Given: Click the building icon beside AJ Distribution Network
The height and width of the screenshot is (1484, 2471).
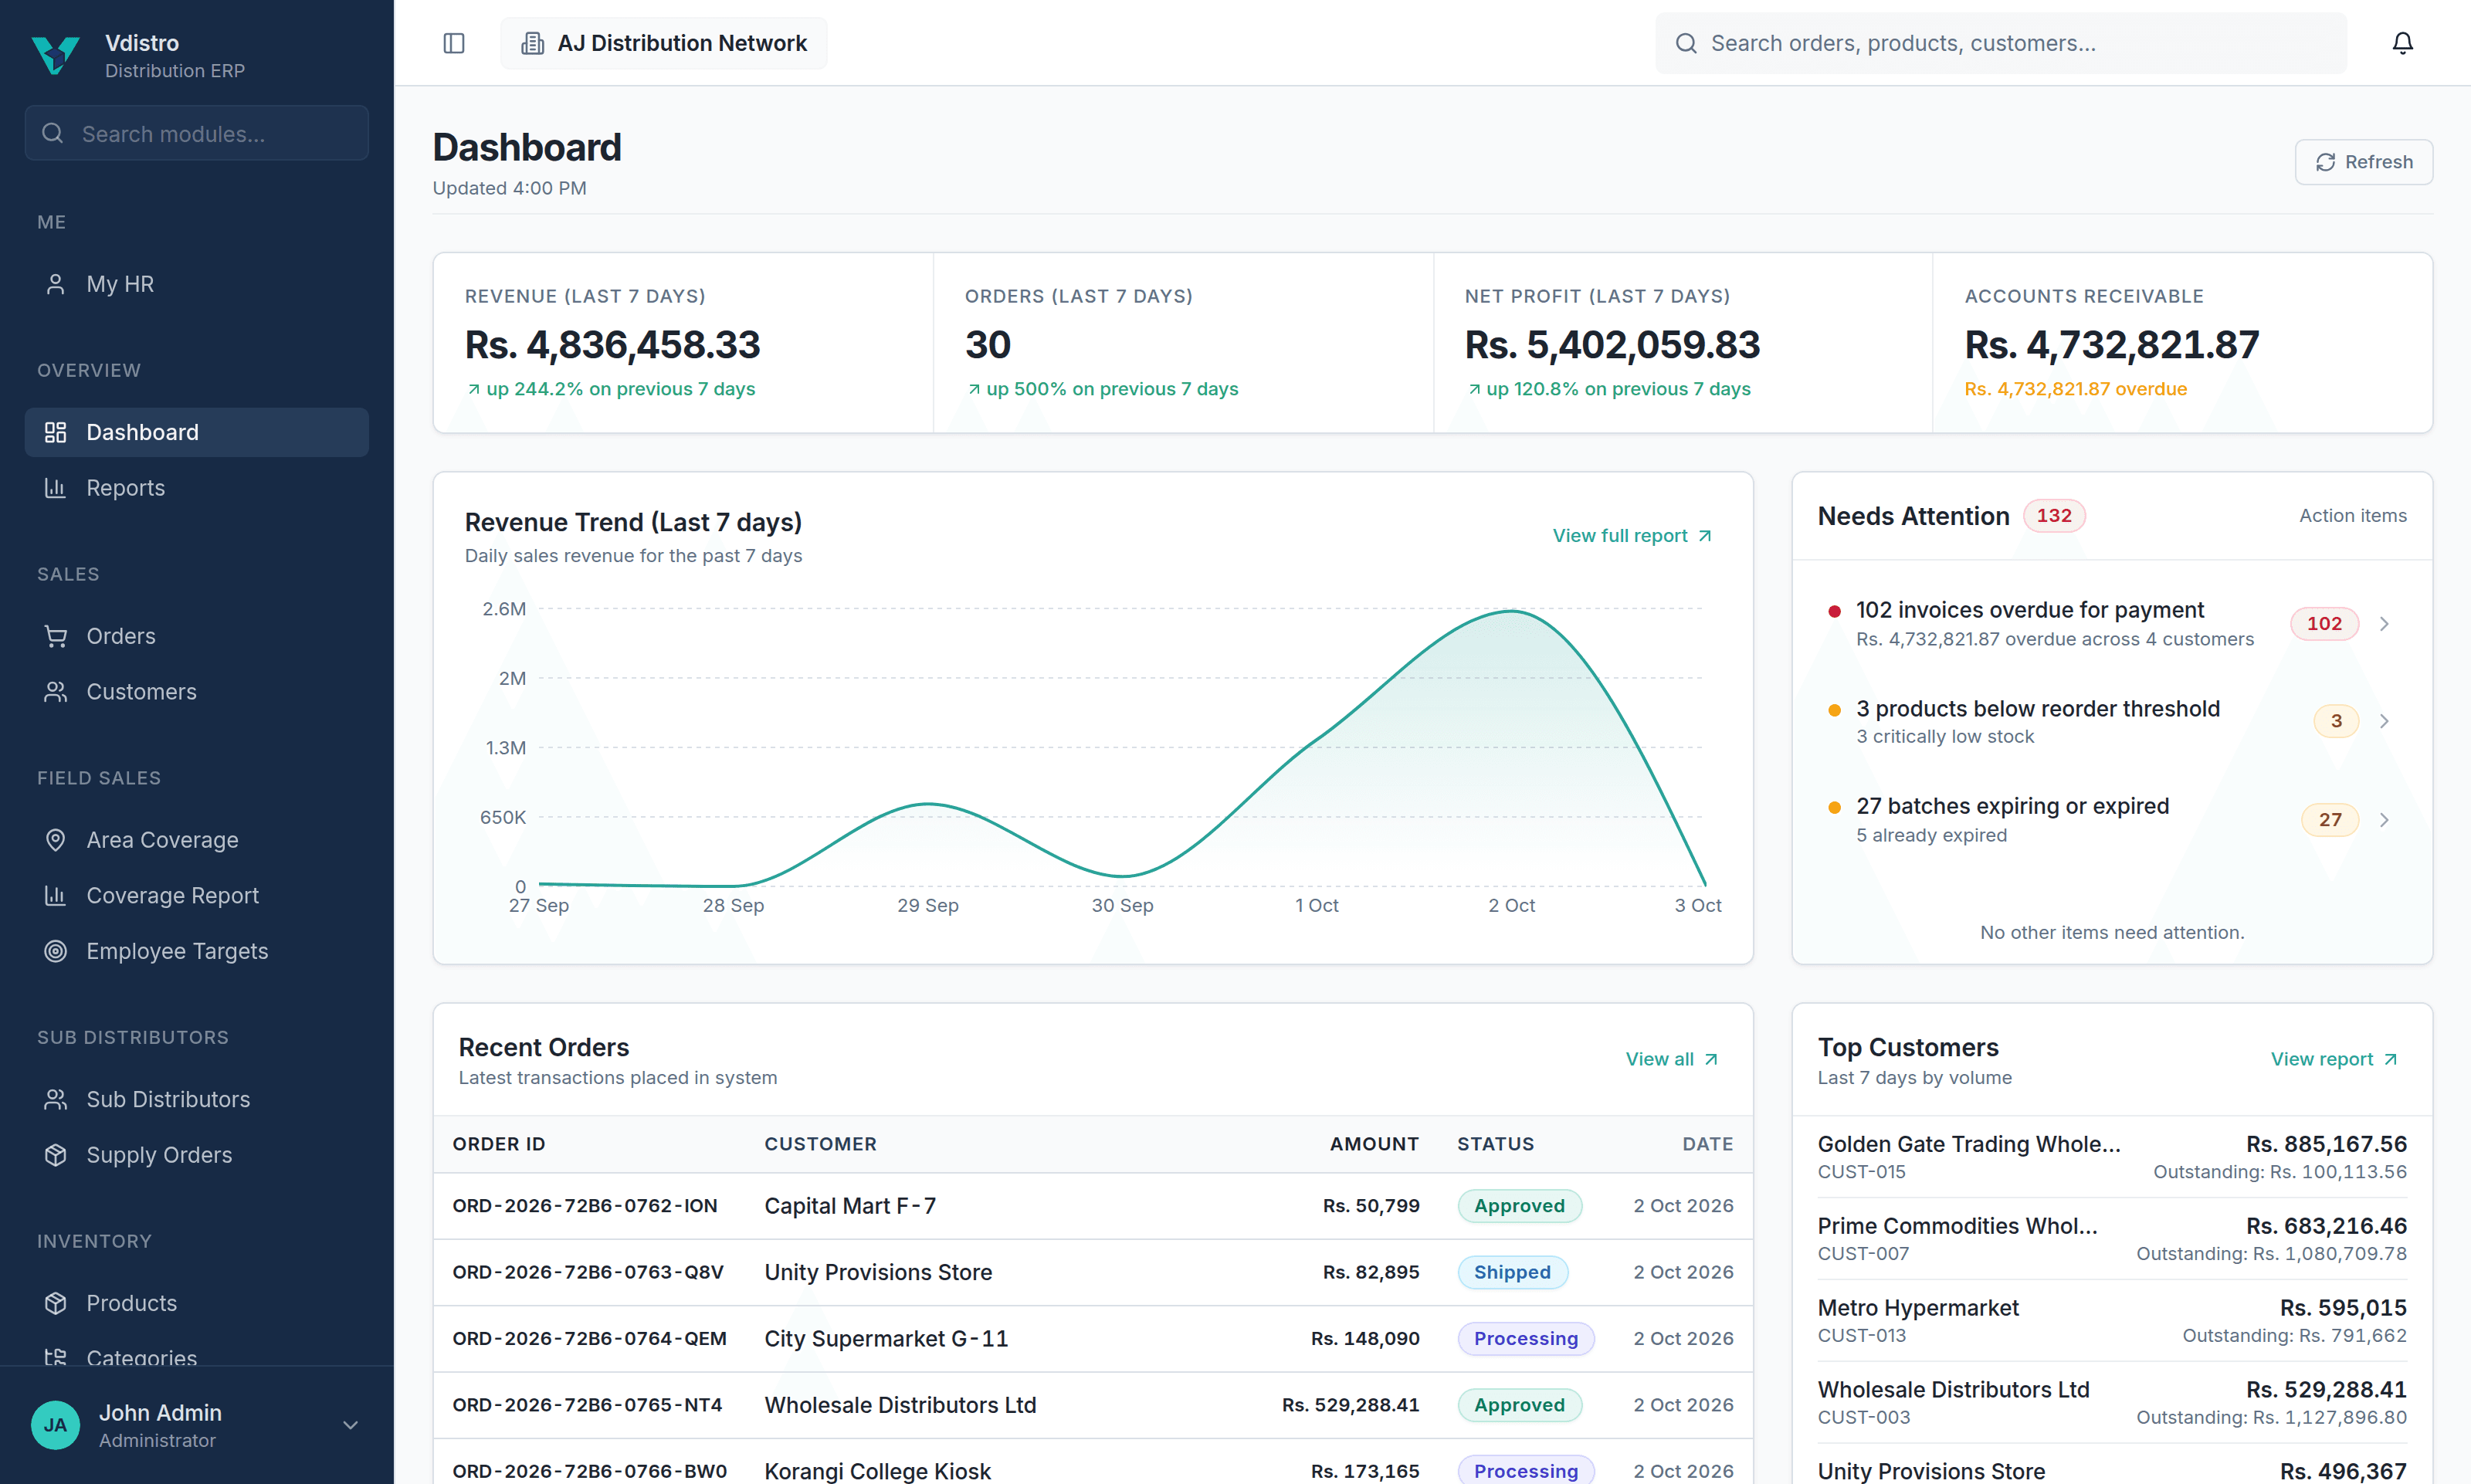Looking at the screenshot, I should [x=533, y=43].
